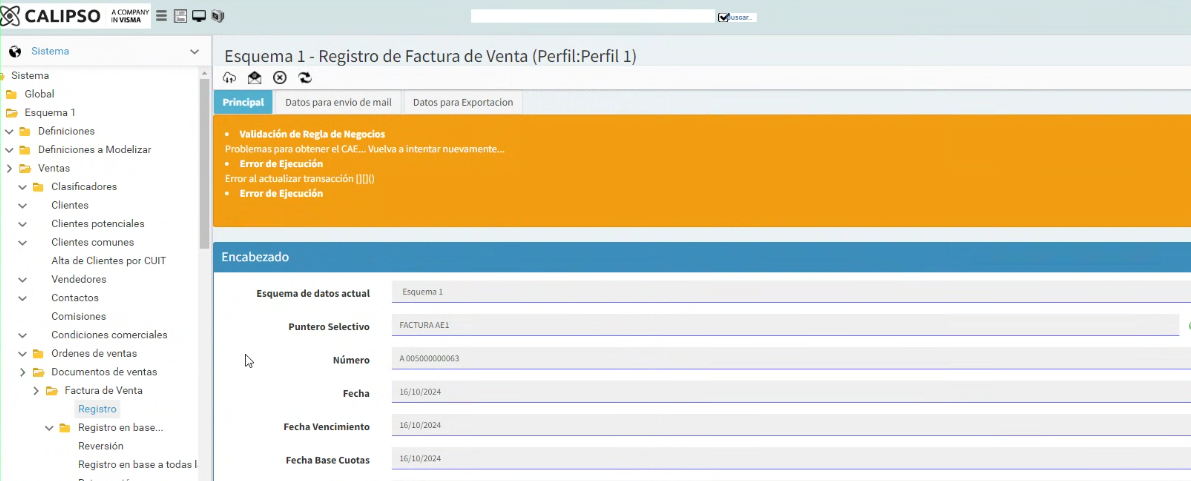
Task: Expand the Definiciones tree node
Action: coord(9,131)
